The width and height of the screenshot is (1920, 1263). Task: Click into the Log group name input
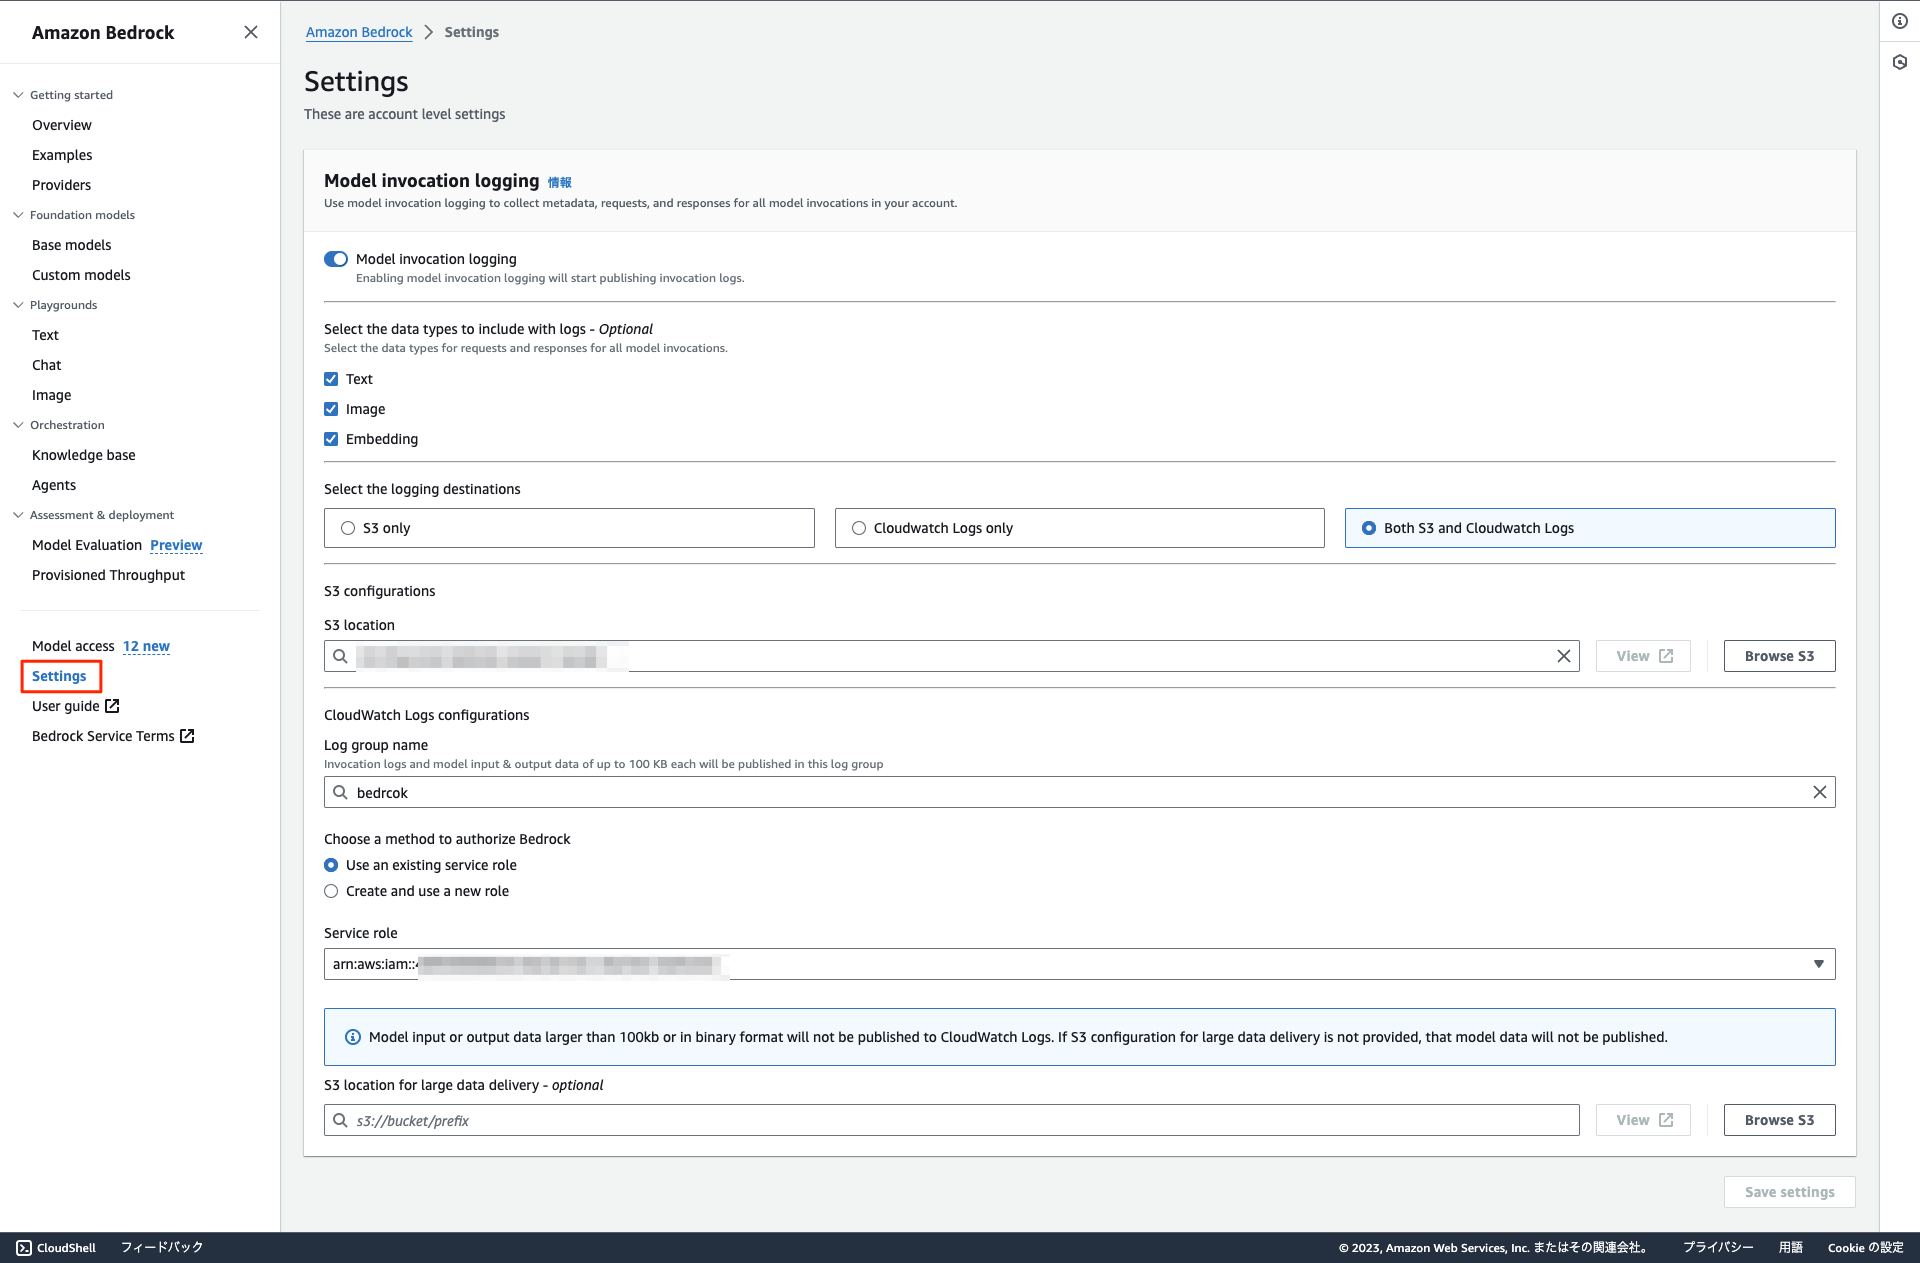(1080, 792)
